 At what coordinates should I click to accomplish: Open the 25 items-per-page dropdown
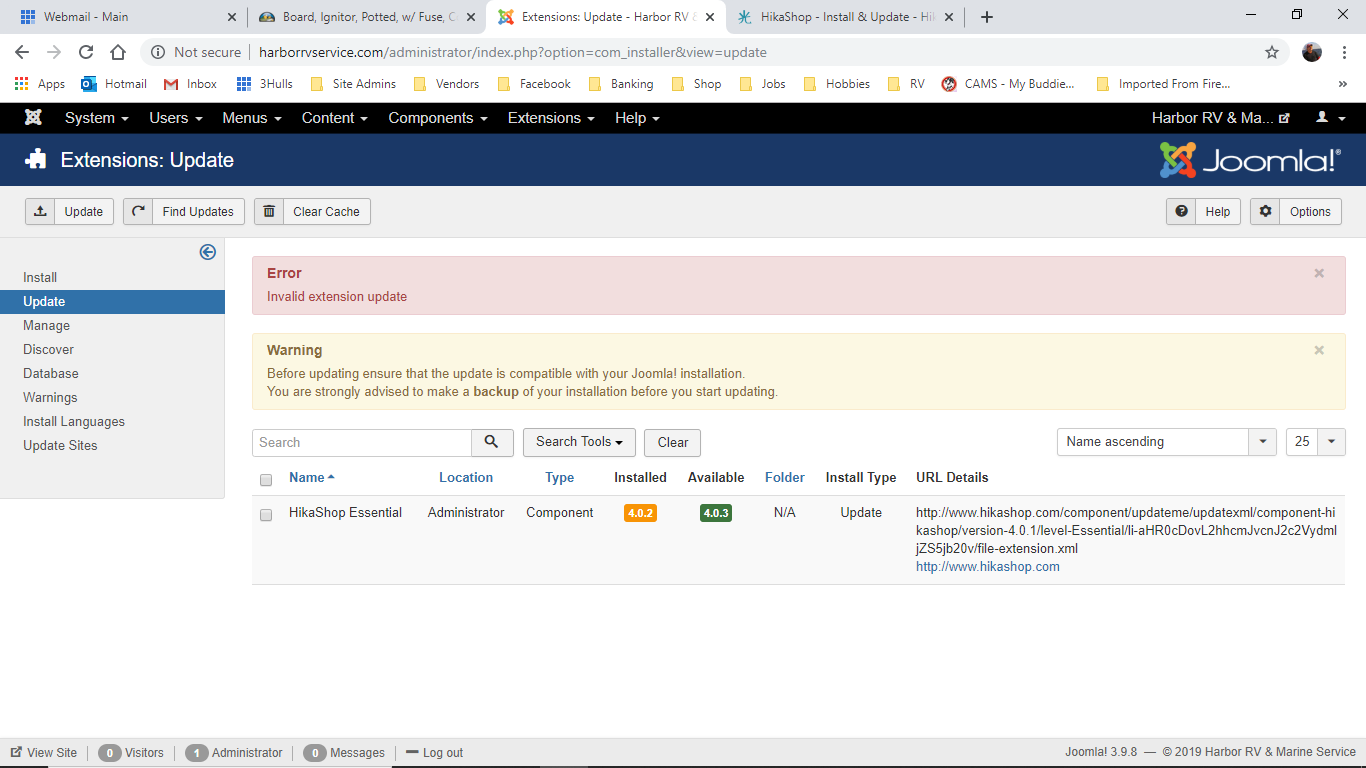click(x=1315, y=441)
